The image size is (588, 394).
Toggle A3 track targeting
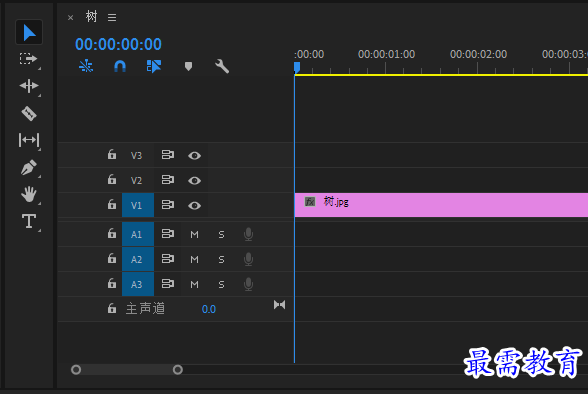(138, 284)
